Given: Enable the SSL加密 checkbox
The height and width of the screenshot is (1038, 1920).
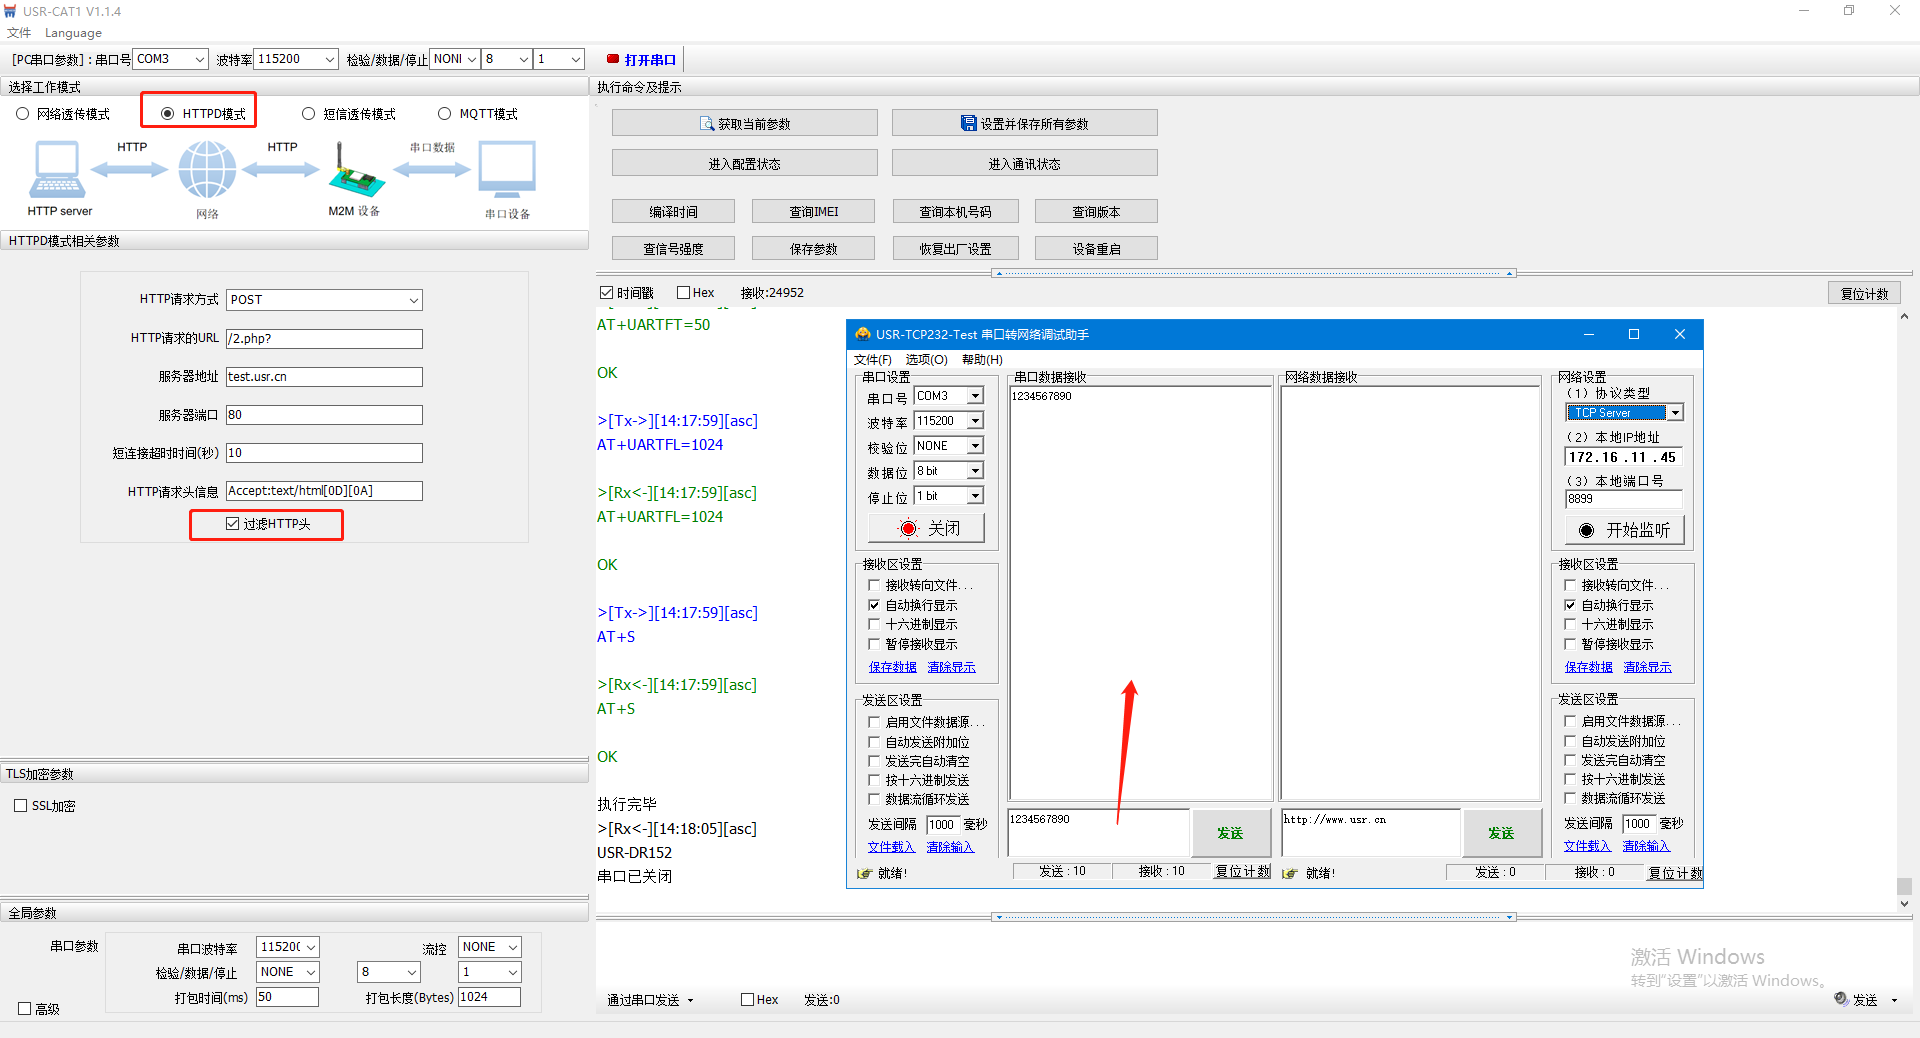Looking at the screenshot, I should point(20,806).
